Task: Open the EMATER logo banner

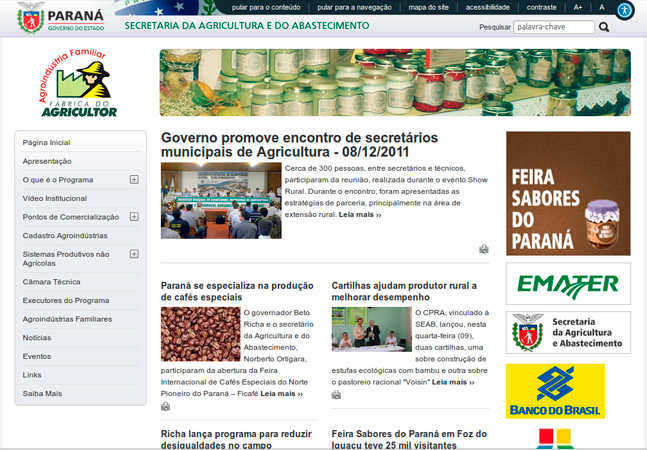Action: click(568, 284)
